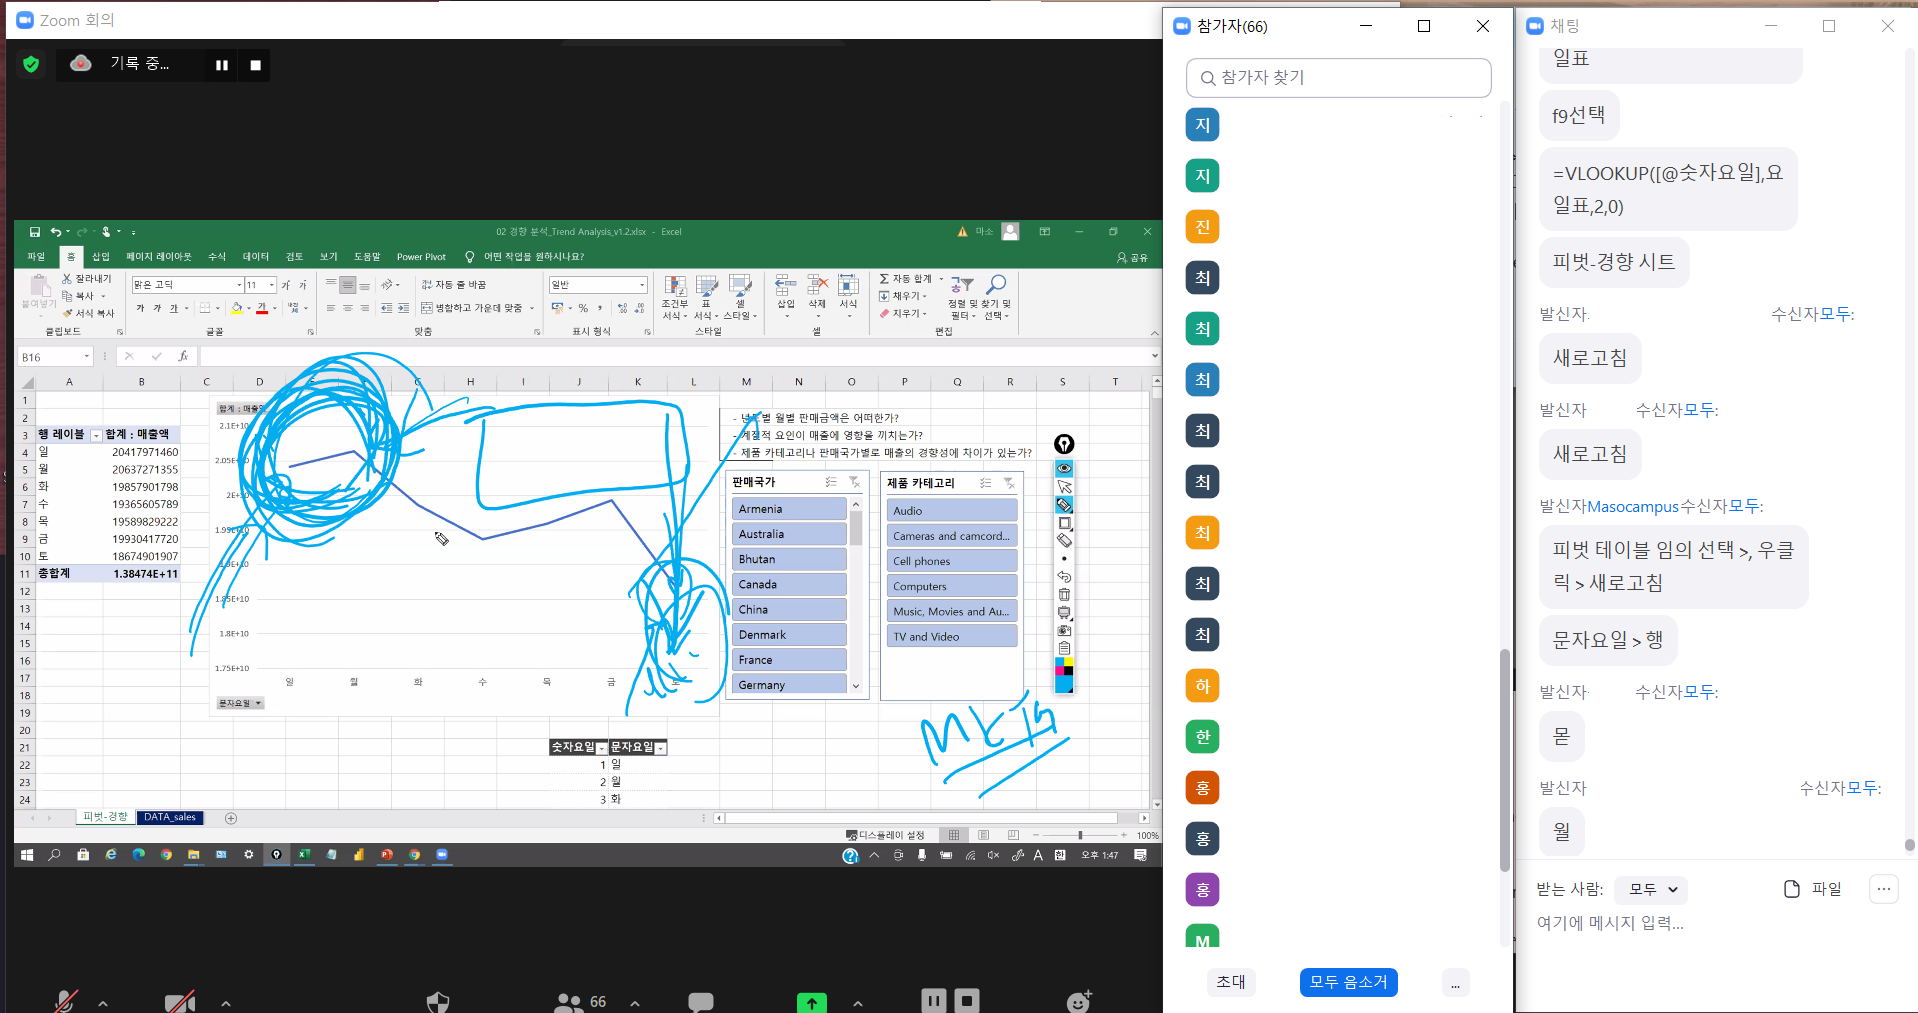Open the Security shield in meeting toolbar

click(x=438, y=1001)
